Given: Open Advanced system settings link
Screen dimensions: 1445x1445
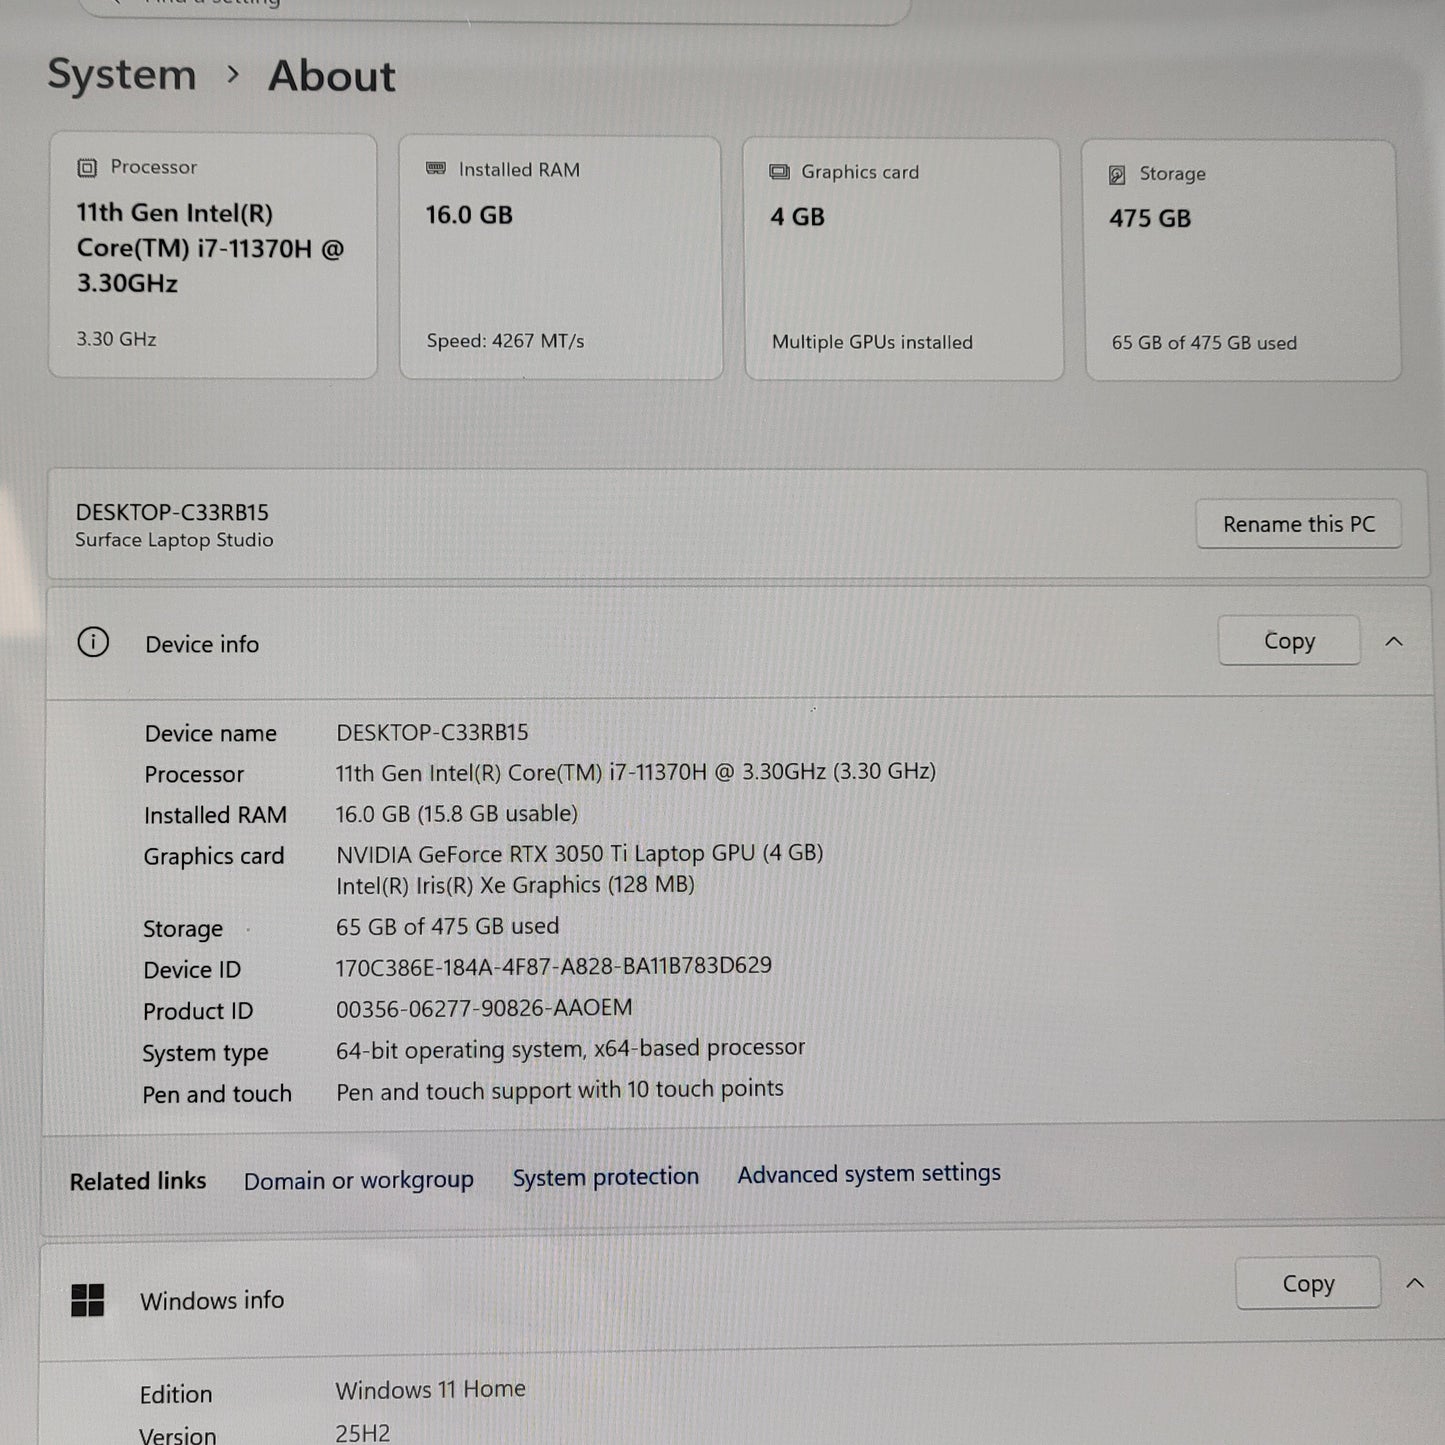Looking at the screenshot, I should pyautogui.click(x=869, y=1173).
